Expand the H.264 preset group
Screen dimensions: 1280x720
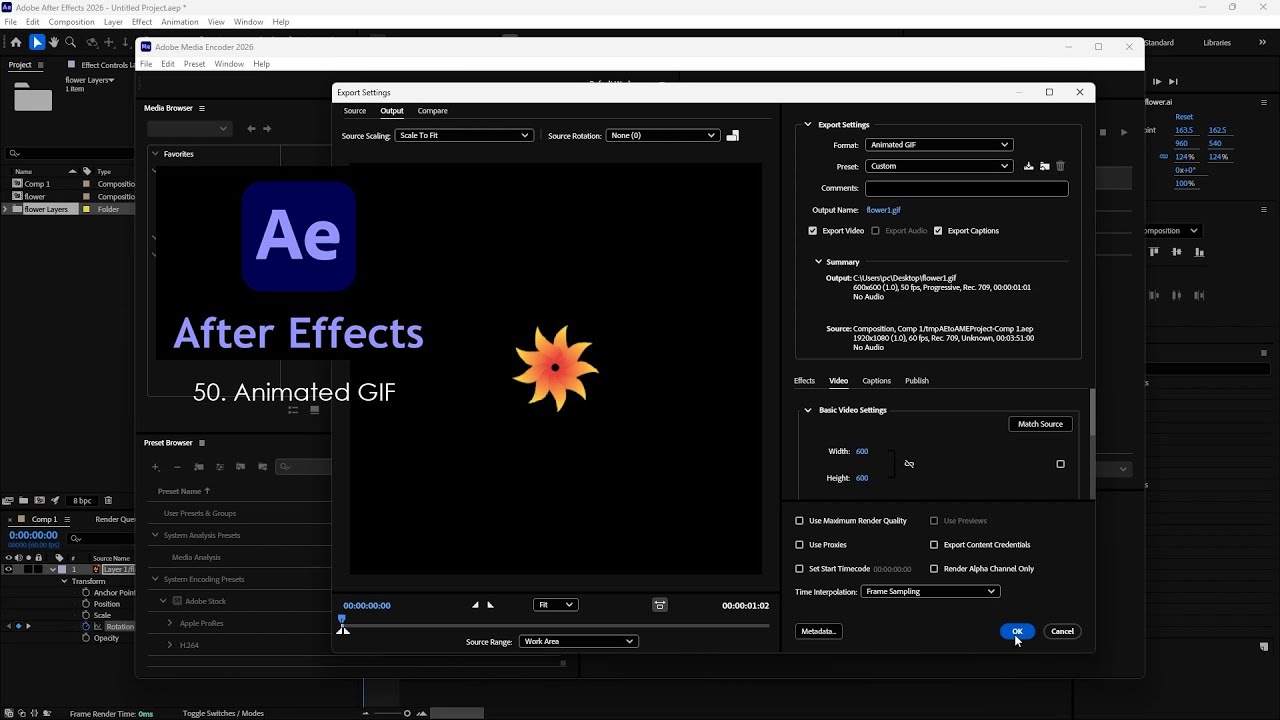170,645
